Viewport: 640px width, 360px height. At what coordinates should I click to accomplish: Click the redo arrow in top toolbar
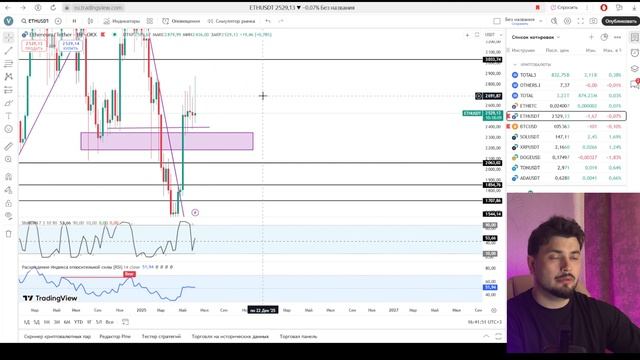pos(281,21)
